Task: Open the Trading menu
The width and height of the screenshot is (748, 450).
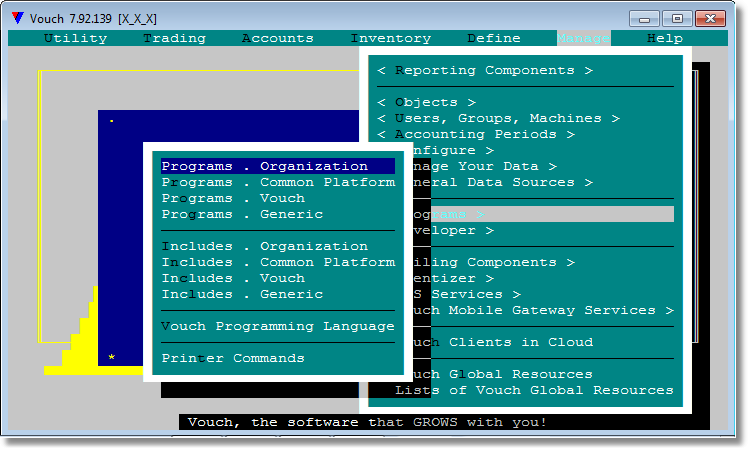Action: coord(175,38)
